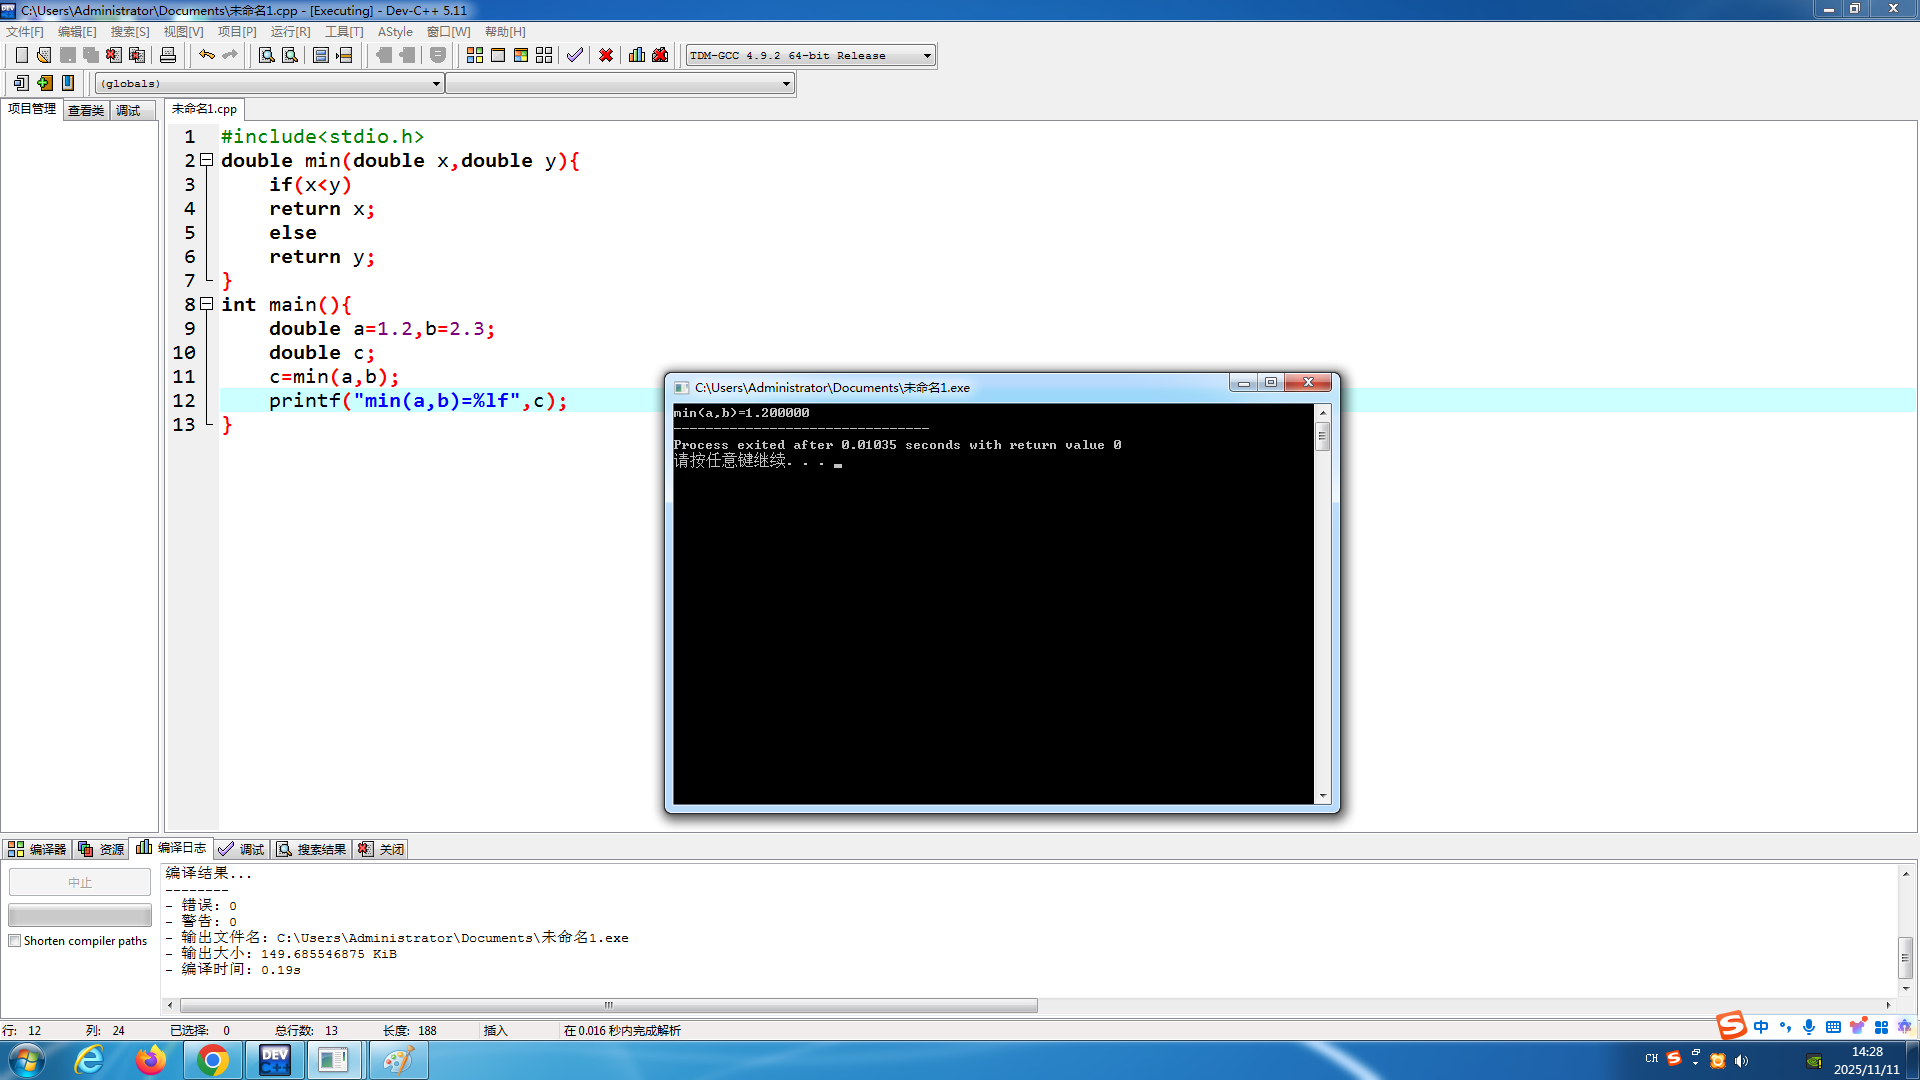Viewport: 1920px width, 1080px height.
Task: Click the compile log horizontal scrollbar
Action: tap(608, 1005)
